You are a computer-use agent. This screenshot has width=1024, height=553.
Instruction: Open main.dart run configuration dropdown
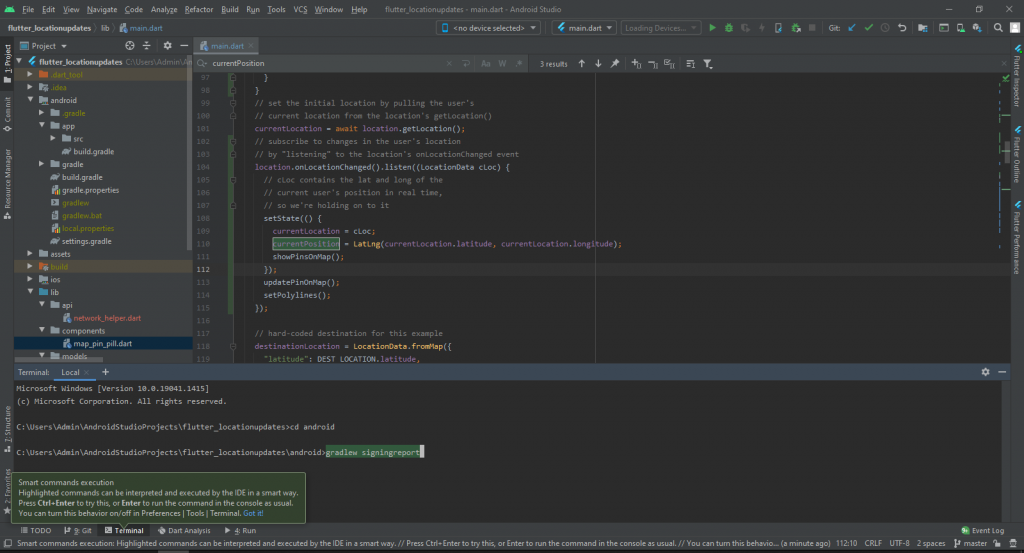[584, 28]
